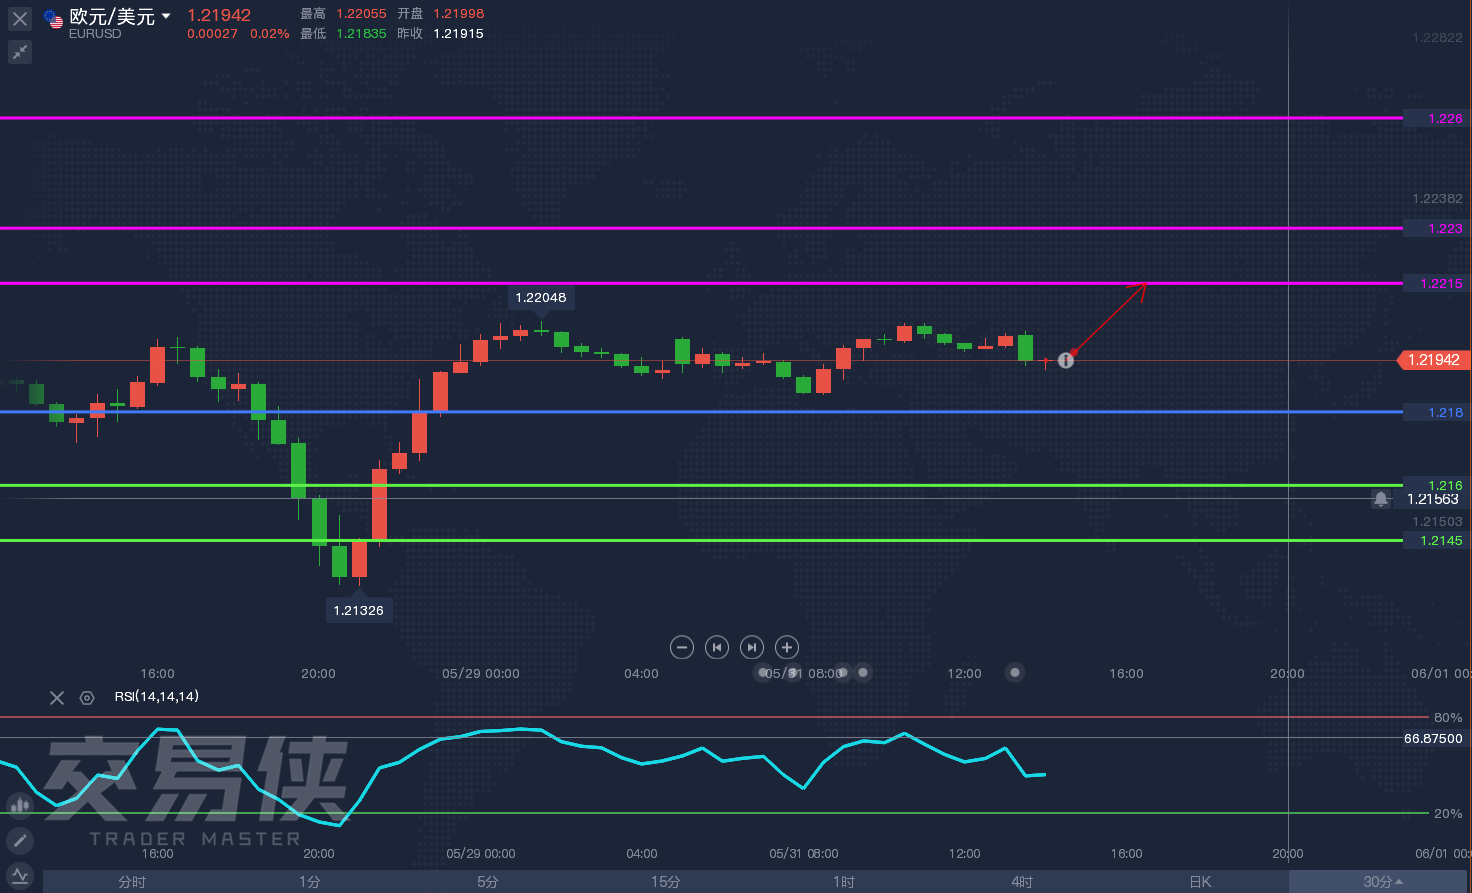1472x893 pixels.
Task: Click the info marker beside the current candle
Action: coord(1066,360)
